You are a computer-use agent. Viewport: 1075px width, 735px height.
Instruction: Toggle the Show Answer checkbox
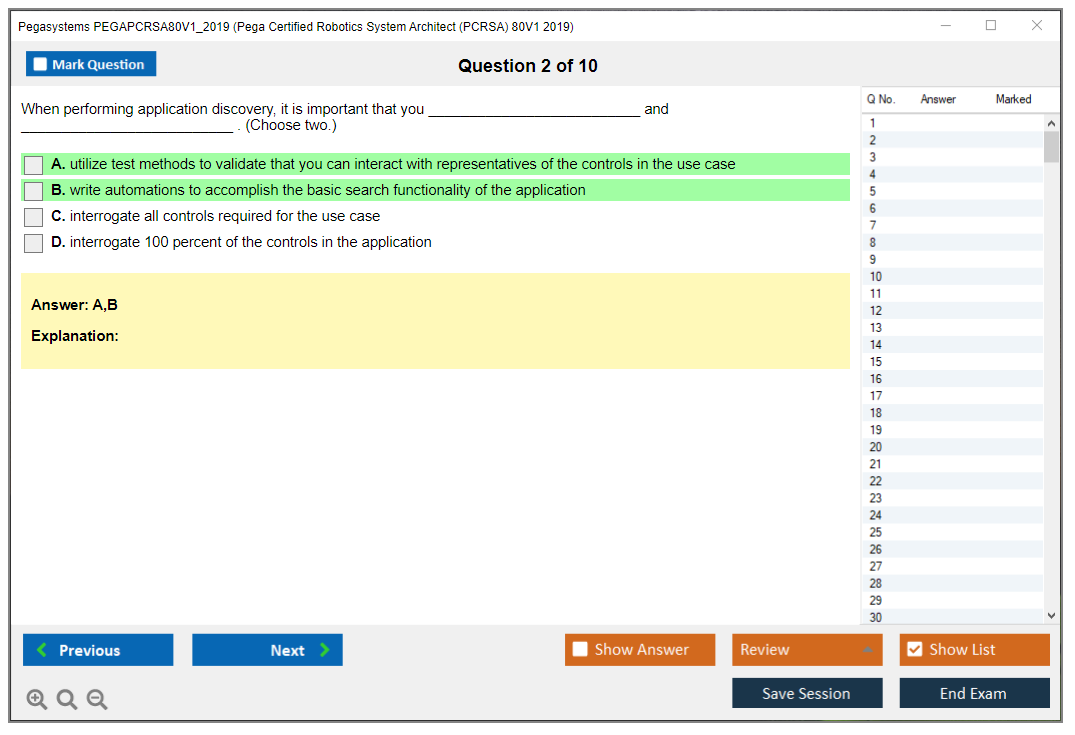[581, 650]
